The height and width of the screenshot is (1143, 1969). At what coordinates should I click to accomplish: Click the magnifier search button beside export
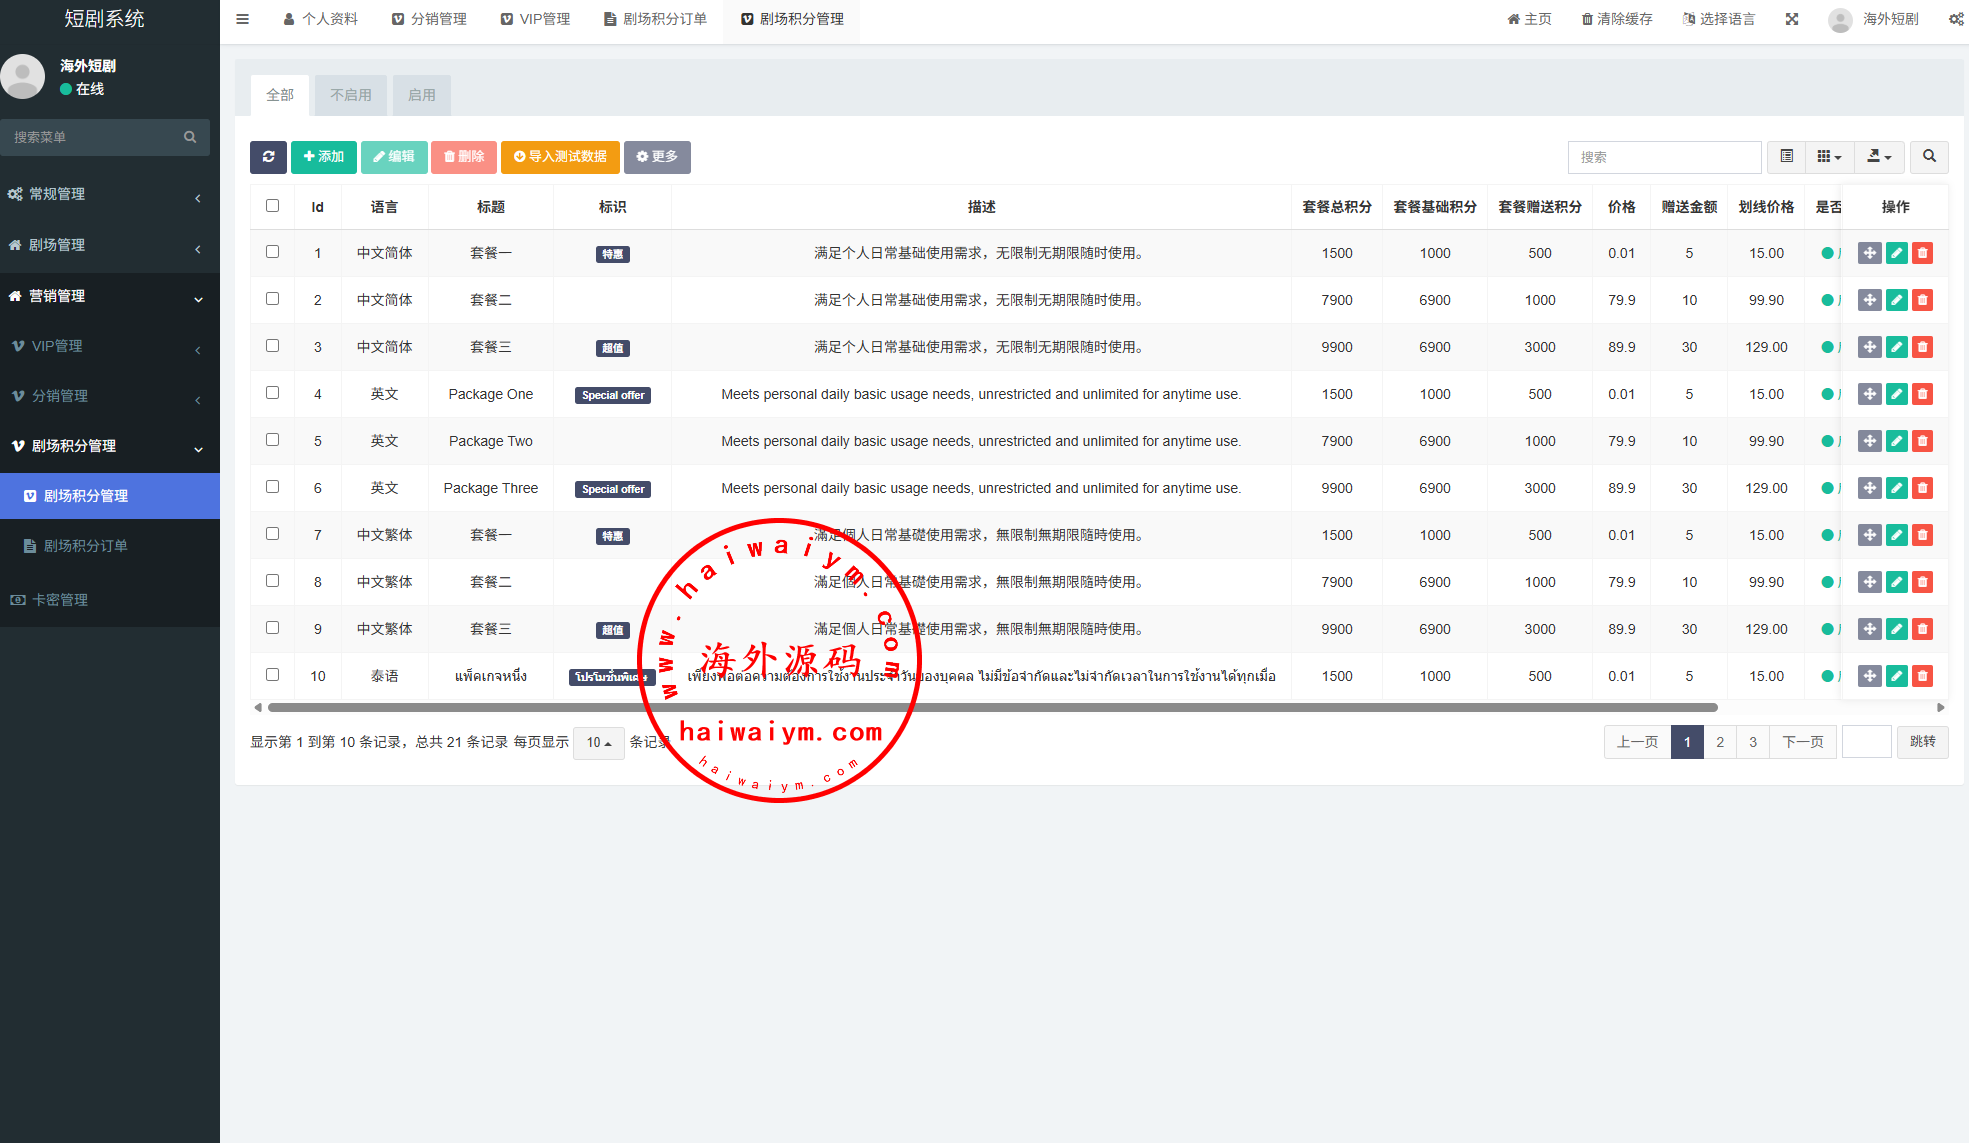(1929, 157)
